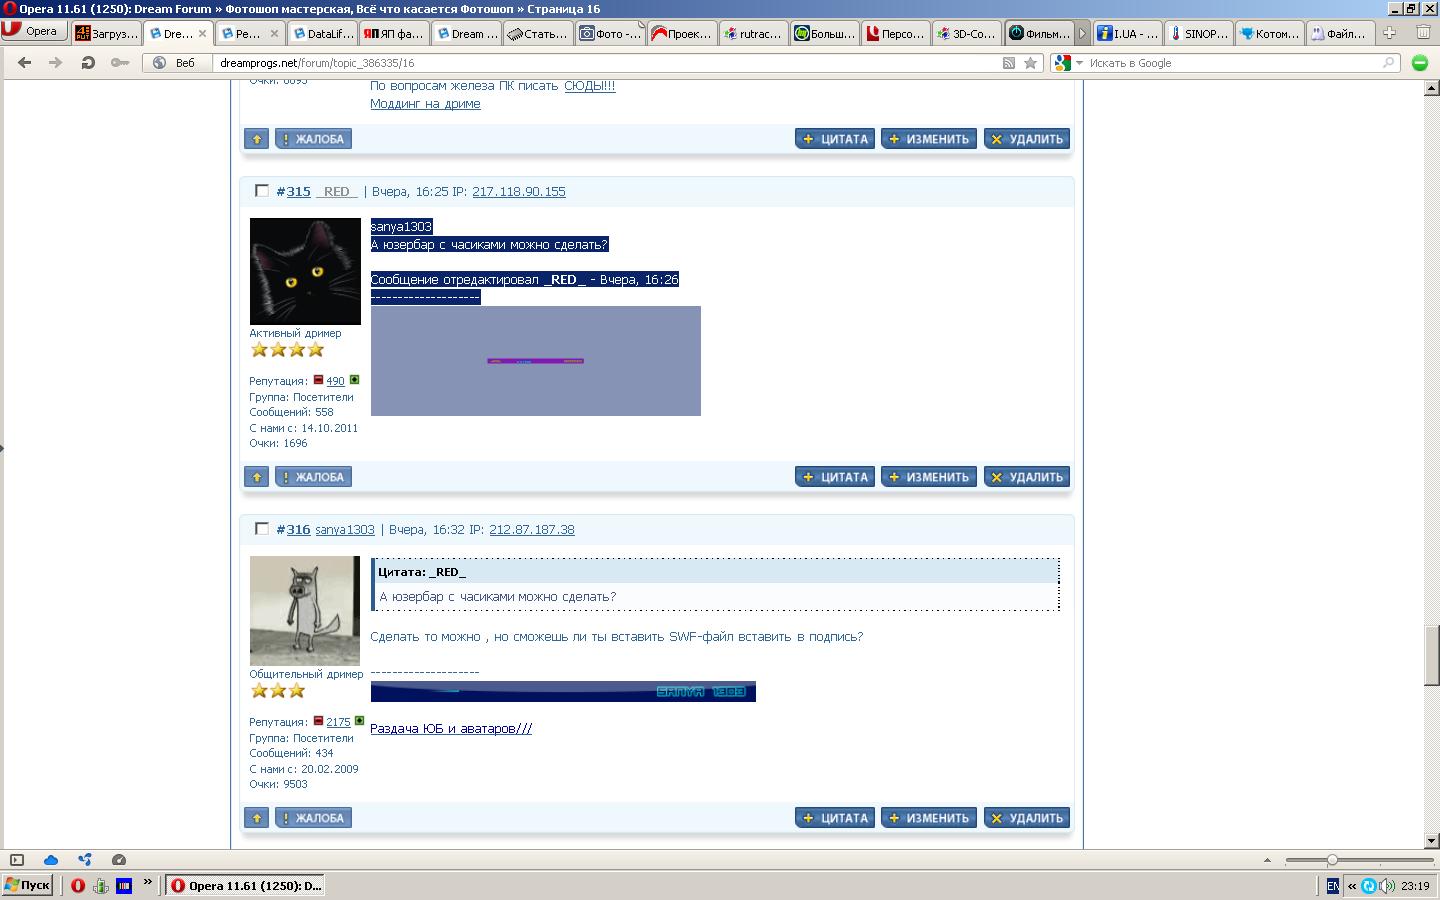The image size is (1440, 900).
Task: Follow the СЮДЫ!!! link
Action: 590,86
